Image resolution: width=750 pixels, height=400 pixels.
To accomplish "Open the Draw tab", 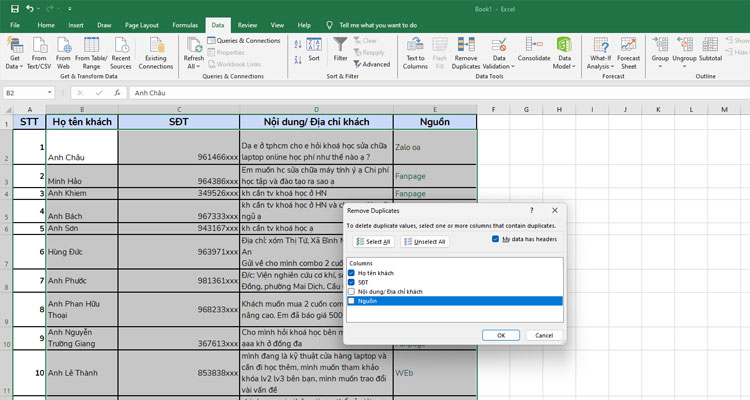I will pos(104,25).
